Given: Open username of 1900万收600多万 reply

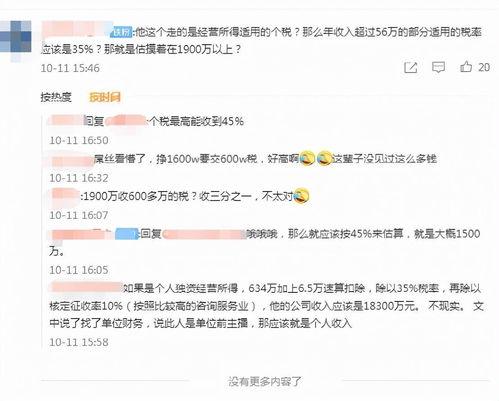Looking at the screenshot, I should (x=65, y=196).
